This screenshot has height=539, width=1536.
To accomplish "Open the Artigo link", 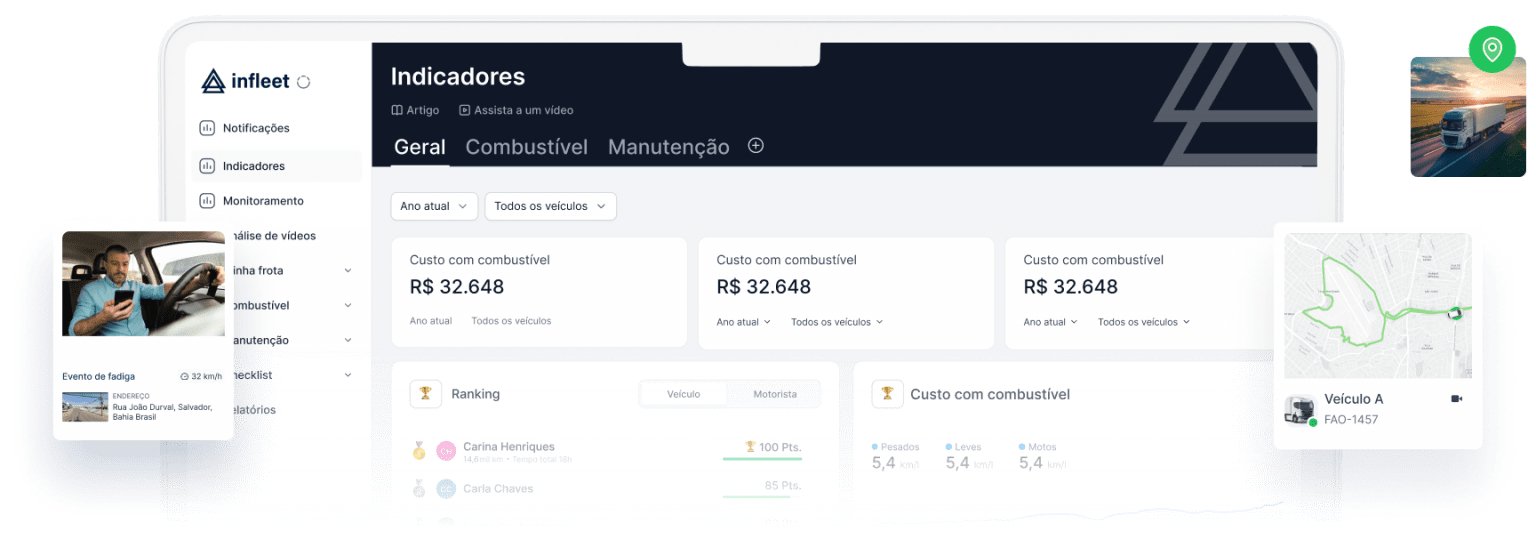I will click(415, 110).
